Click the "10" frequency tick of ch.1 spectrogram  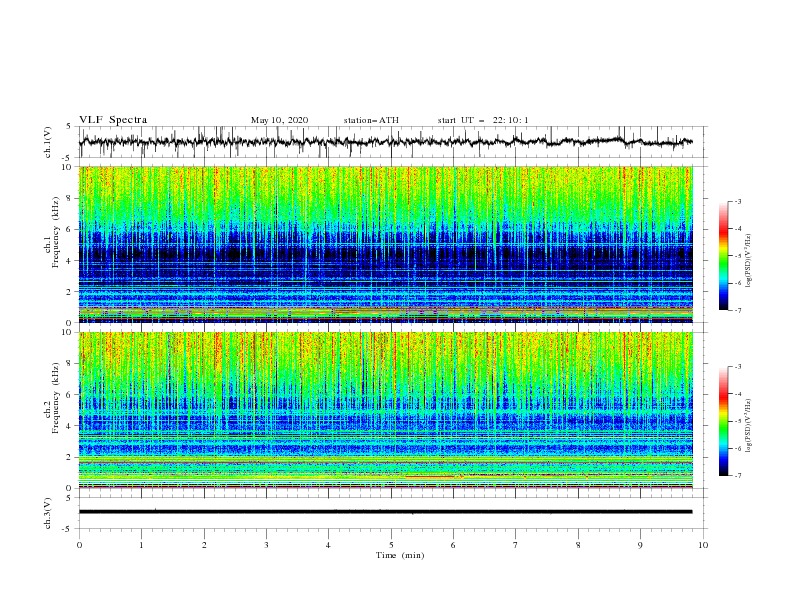coord(69,167)
